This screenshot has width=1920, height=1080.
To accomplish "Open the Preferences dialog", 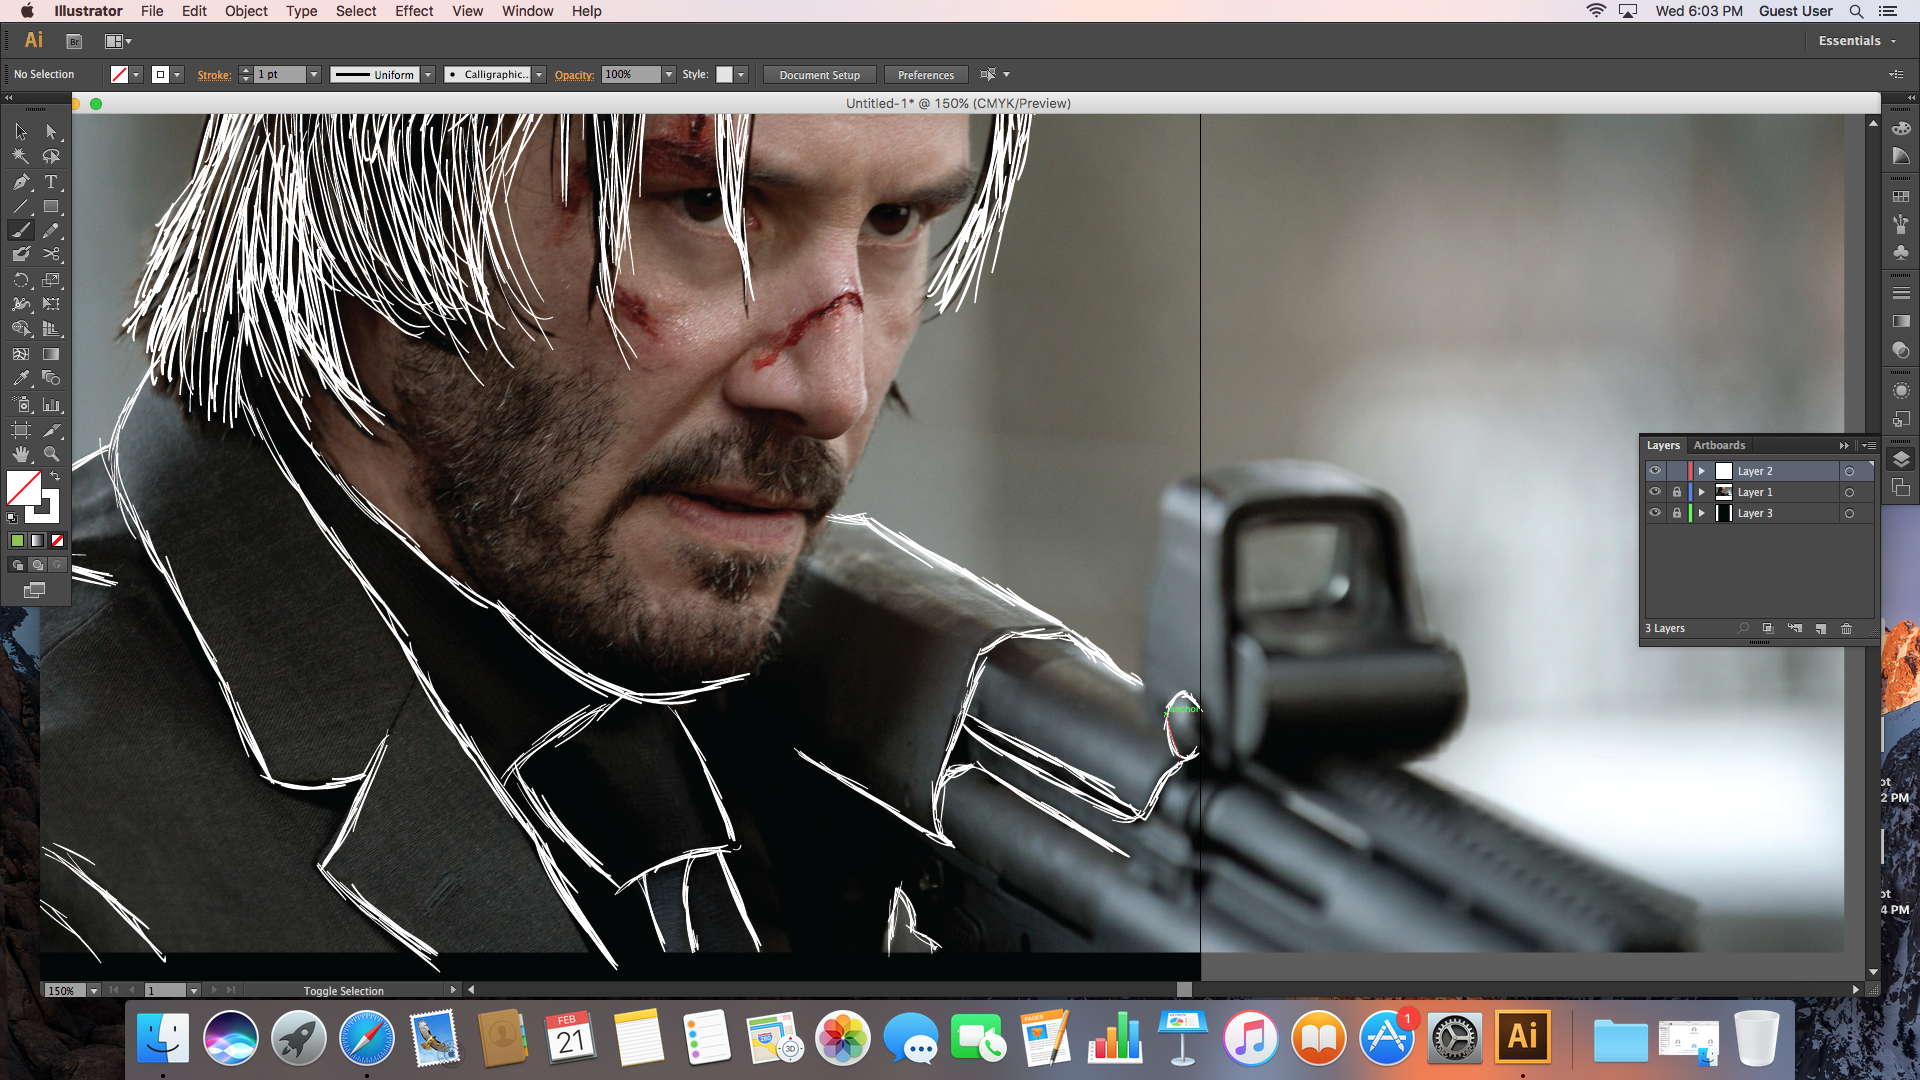I will [924, 74].
